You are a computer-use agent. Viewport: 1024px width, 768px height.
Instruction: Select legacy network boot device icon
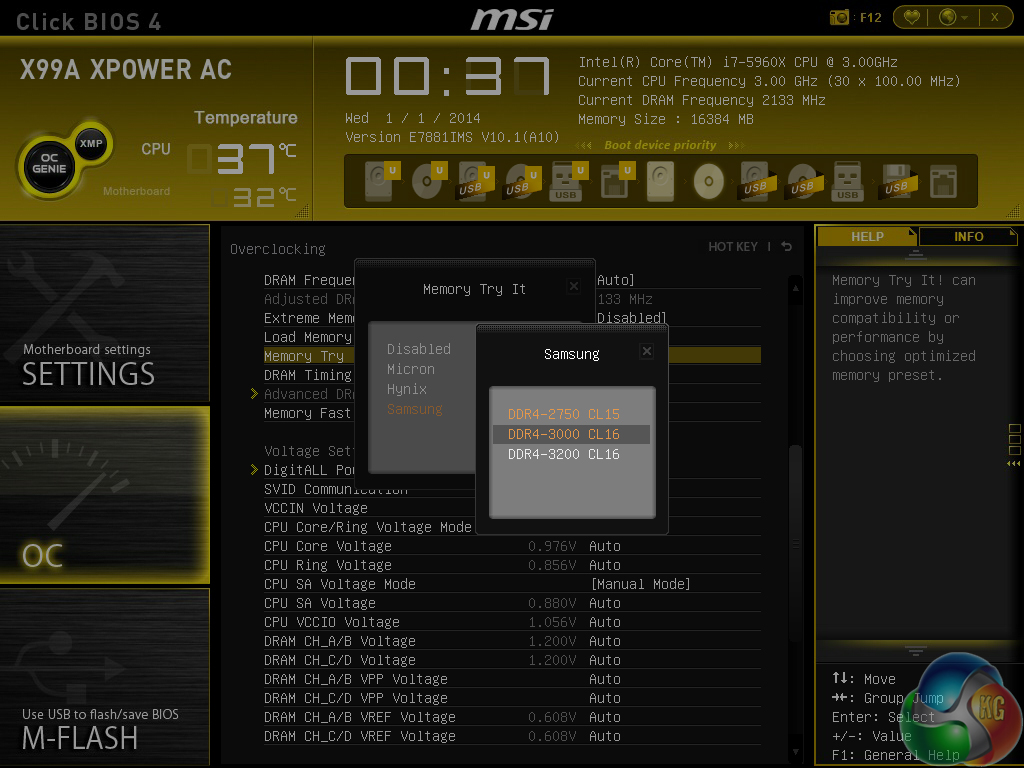[944, 181]
